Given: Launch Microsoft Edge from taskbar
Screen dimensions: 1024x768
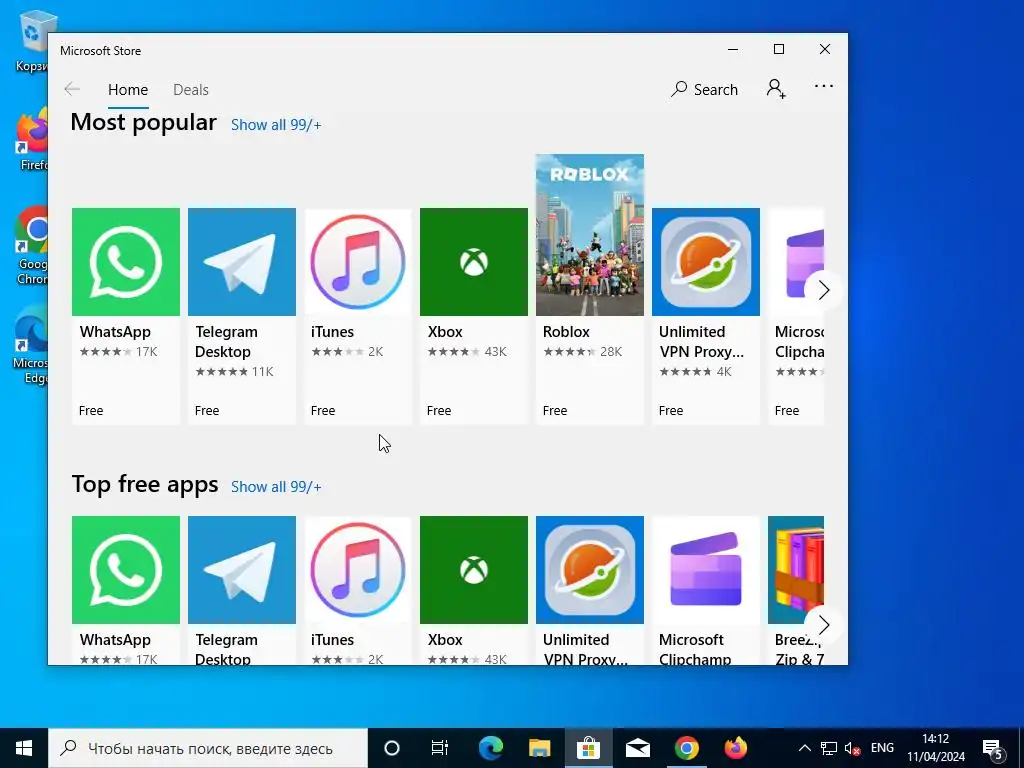Looking at the screenshot, I should (x=490, y=748).
